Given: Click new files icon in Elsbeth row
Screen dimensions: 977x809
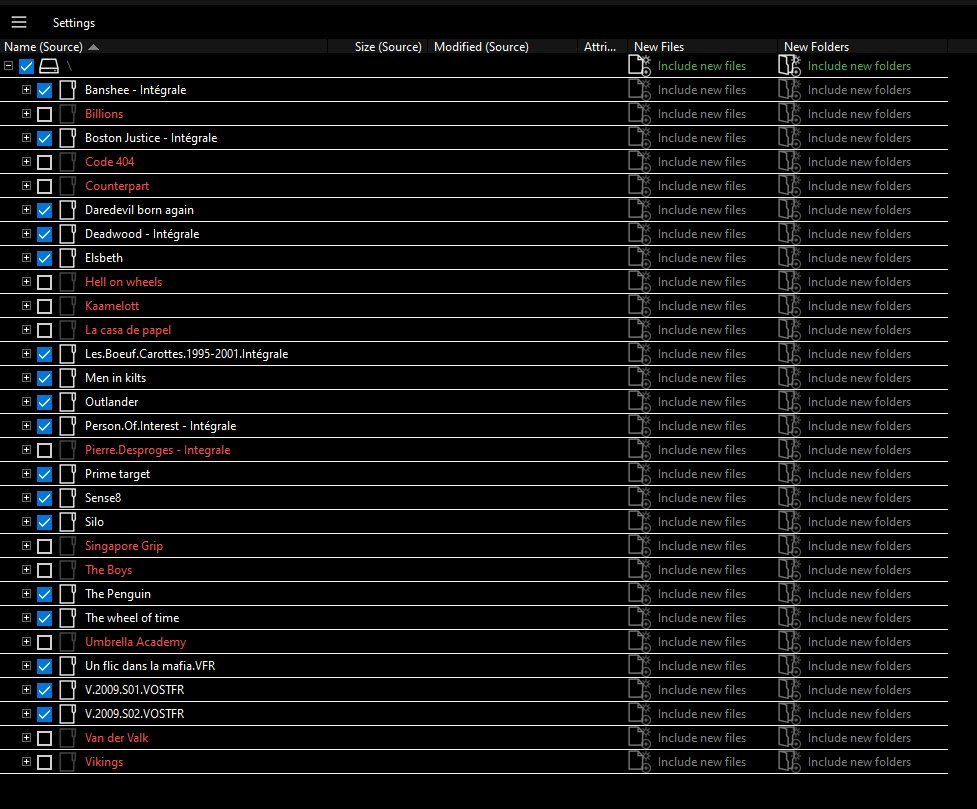Looking at the screenshot, I should coord(639,257).
